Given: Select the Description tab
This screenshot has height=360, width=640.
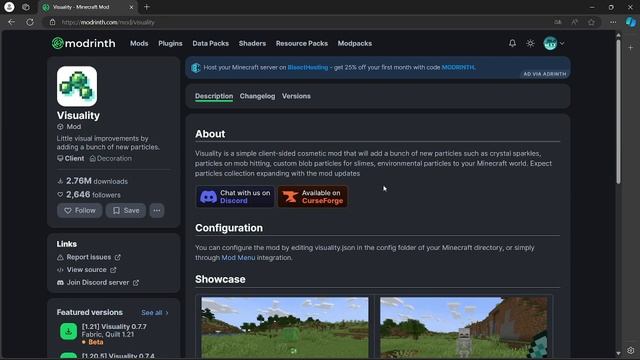Looking at the screenshot, I should tap(214, 96).
